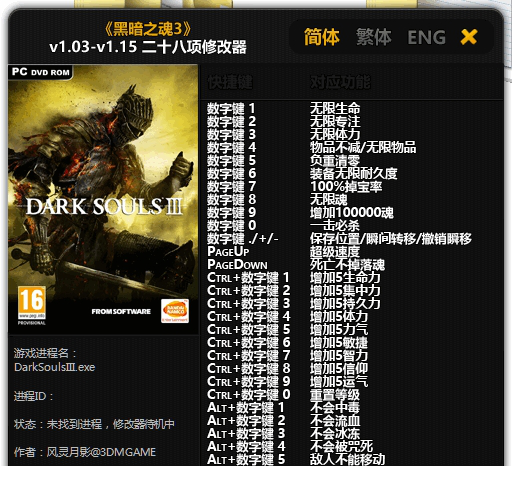
Task: Click the v1.03-v1.15 二十八项修改器 subtitle
Action: 148,47
